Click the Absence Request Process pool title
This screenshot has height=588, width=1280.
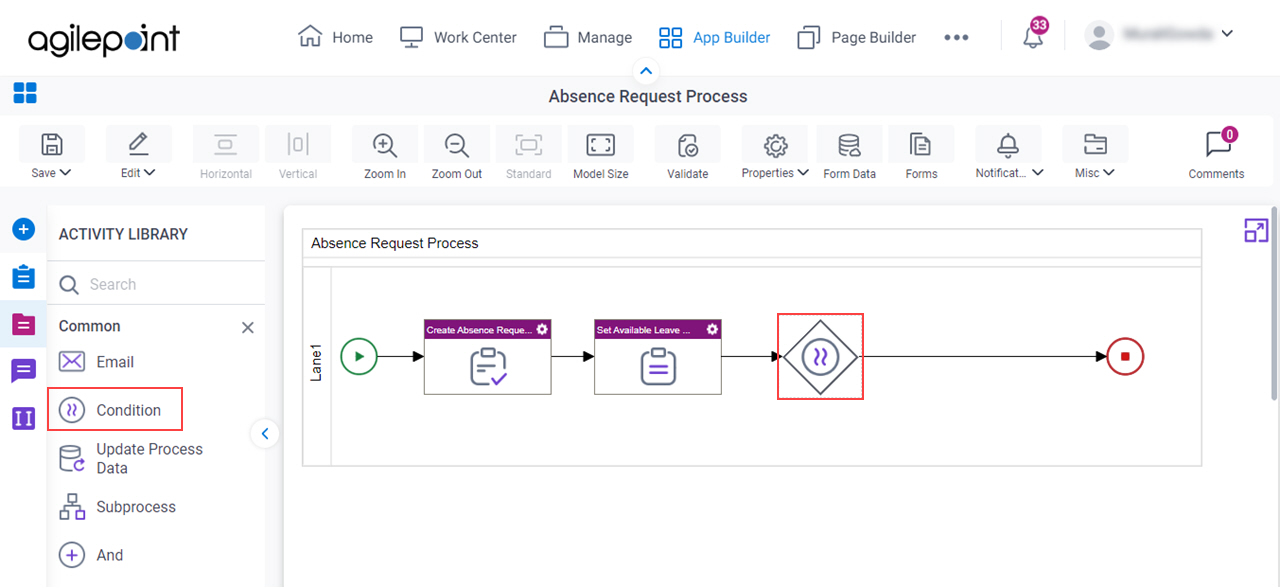395,243
